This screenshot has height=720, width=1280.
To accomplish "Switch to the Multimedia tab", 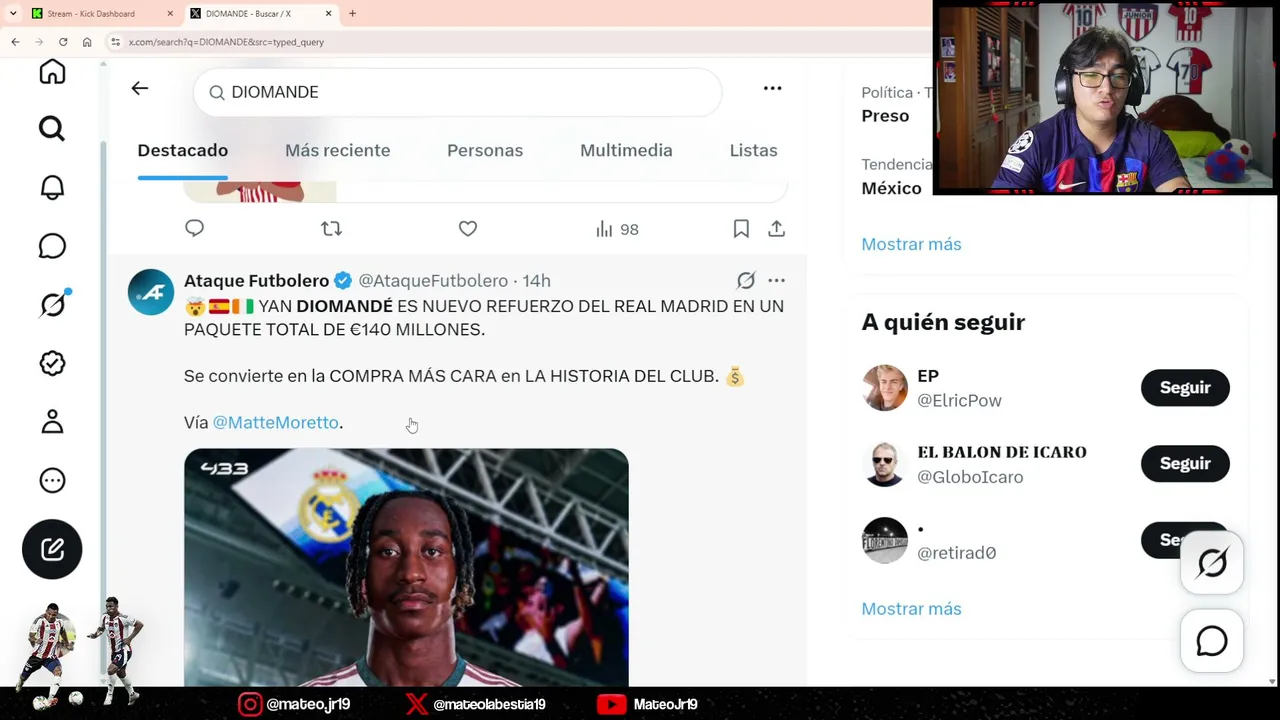I will coord(626,150).
